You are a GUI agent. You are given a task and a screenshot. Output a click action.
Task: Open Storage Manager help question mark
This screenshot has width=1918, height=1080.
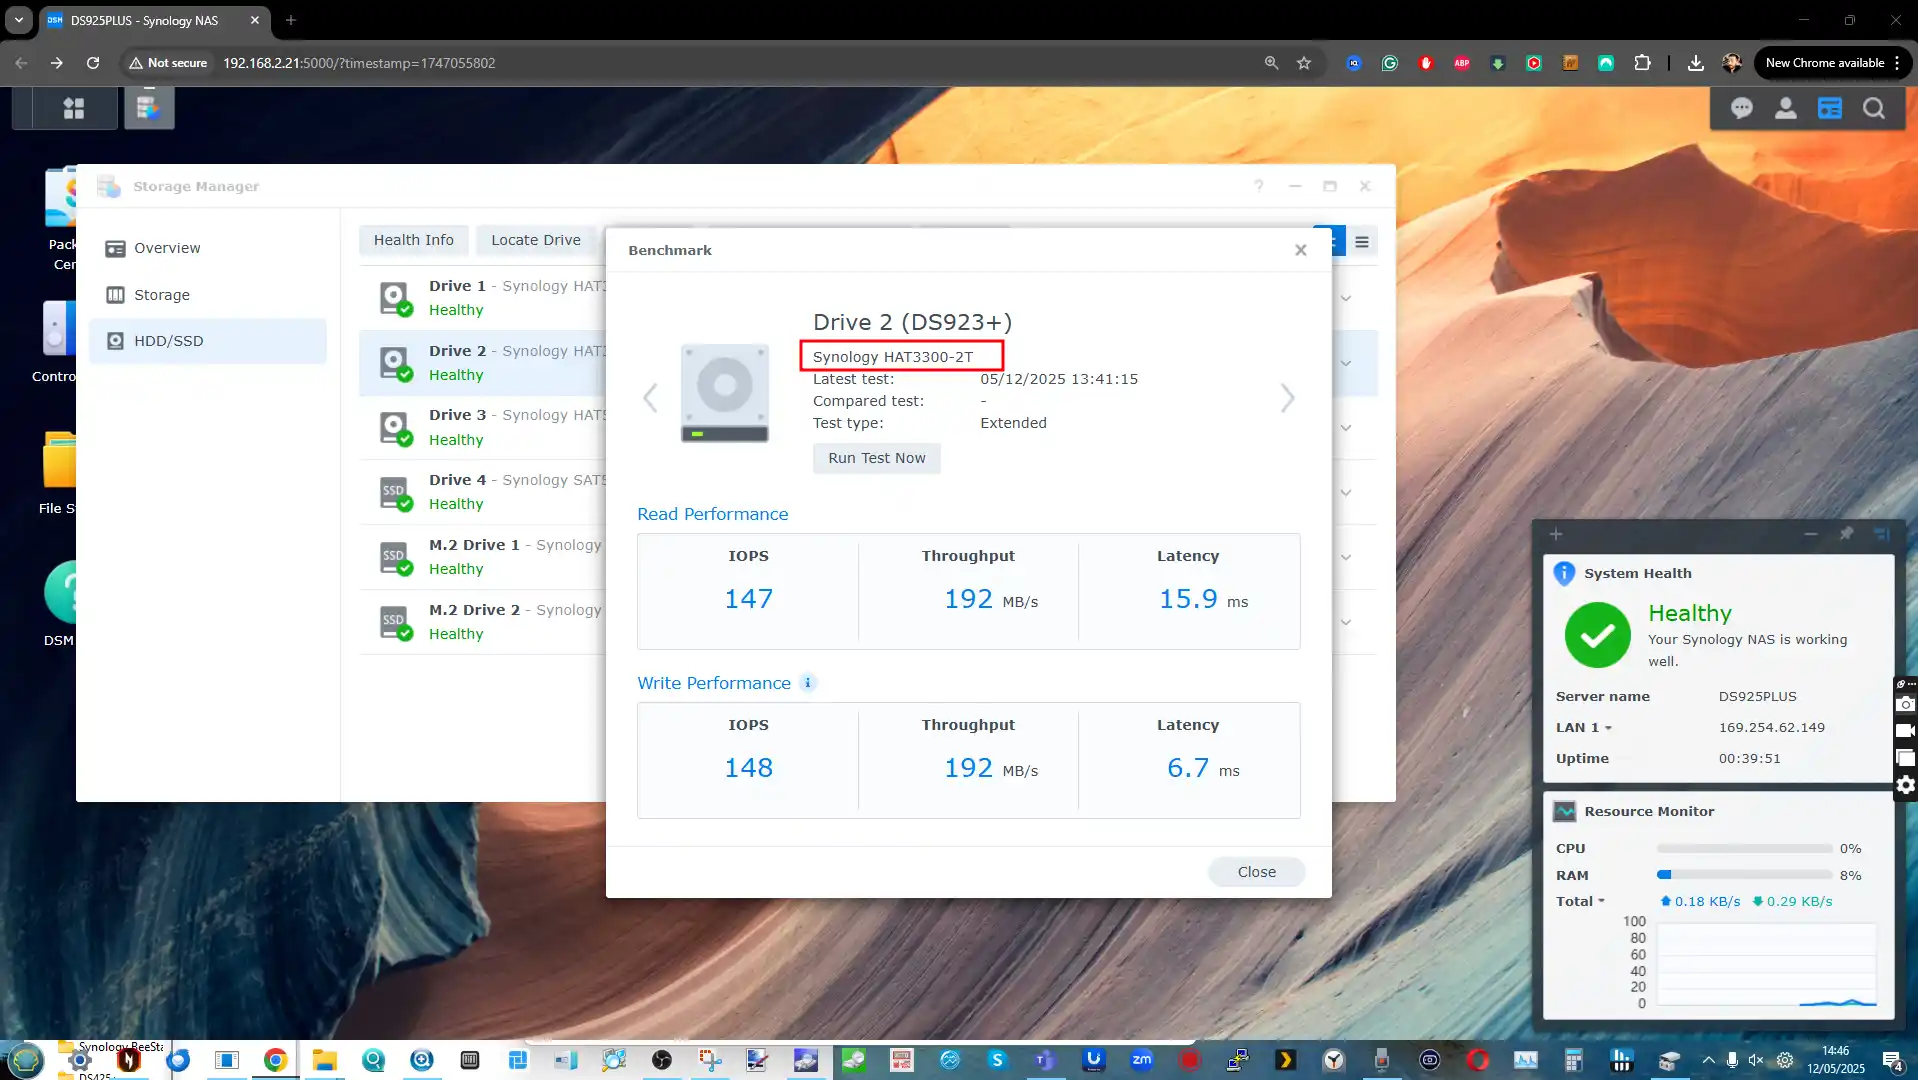1259,186
